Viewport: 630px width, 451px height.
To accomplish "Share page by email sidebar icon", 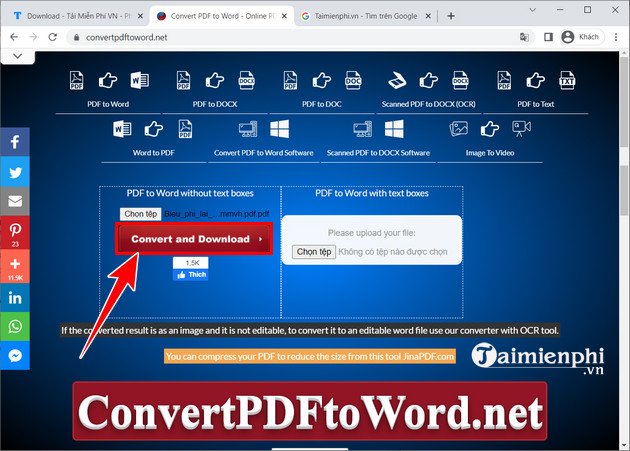I will 15,201.
